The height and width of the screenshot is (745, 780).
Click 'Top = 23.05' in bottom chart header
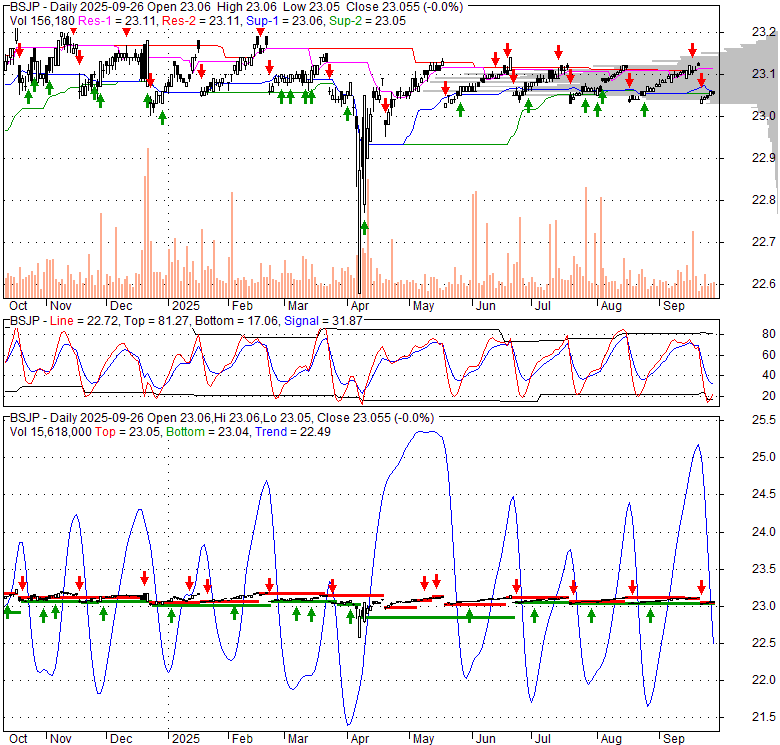(x=128, y=432)
